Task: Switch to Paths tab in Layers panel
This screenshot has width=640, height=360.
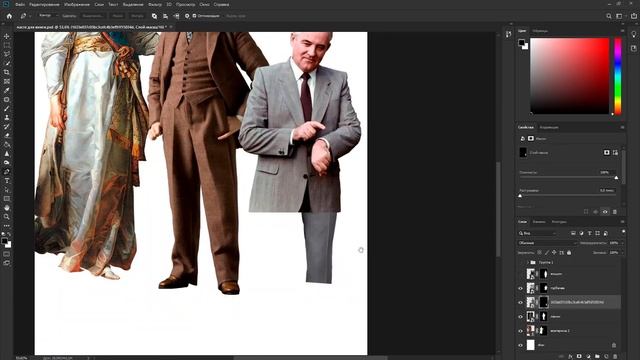Action: coord(559,222)
